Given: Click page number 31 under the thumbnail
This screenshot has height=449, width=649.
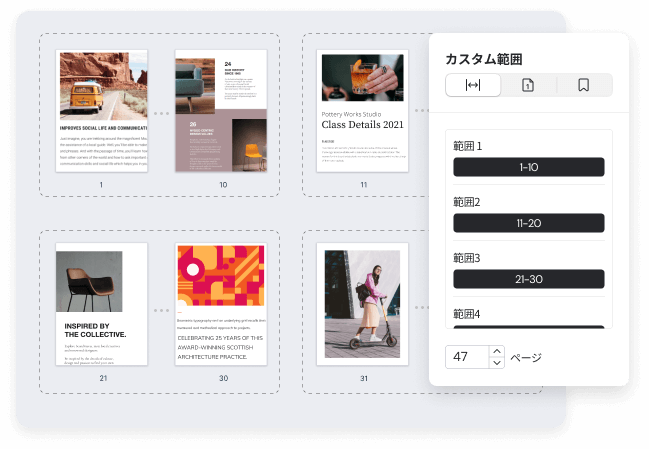Looking at the screenshot, I should click(x=364, y=378).
